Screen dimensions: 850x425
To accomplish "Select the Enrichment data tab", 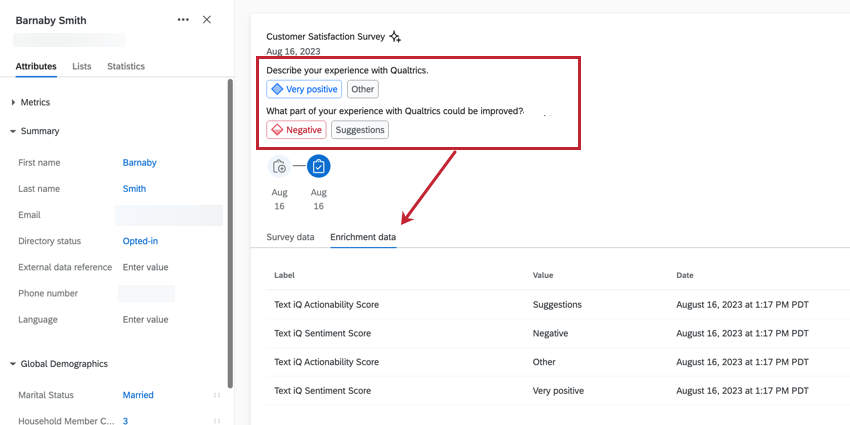I will (363, 237).
